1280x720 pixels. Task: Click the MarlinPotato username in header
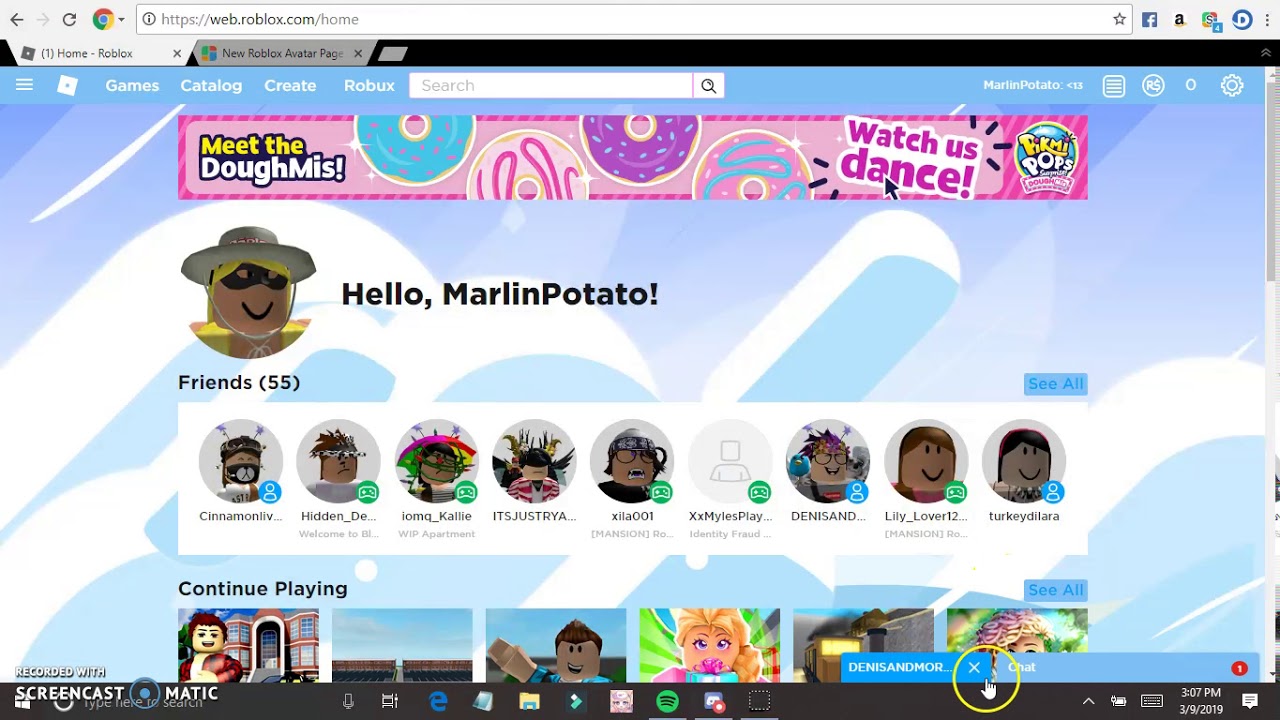pyautogui.click(x=1033, y=85)
